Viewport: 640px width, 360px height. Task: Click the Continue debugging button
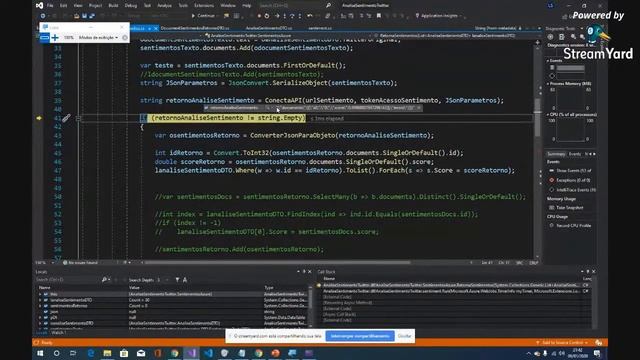203,16
